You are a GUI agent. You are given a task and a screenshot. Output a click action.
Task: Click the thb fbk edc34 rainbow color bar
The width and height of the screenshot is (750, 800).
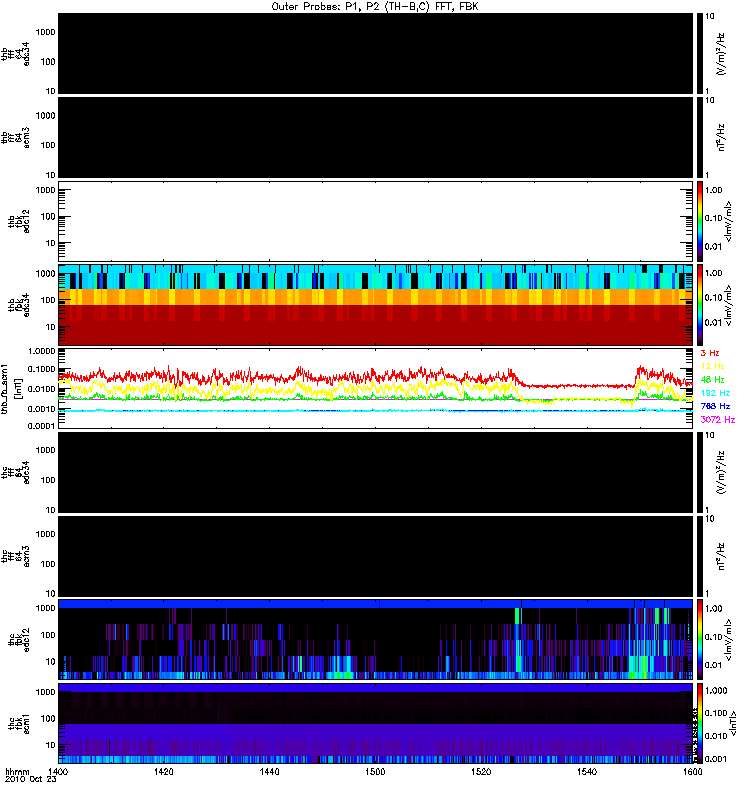[x=700, y=305]
